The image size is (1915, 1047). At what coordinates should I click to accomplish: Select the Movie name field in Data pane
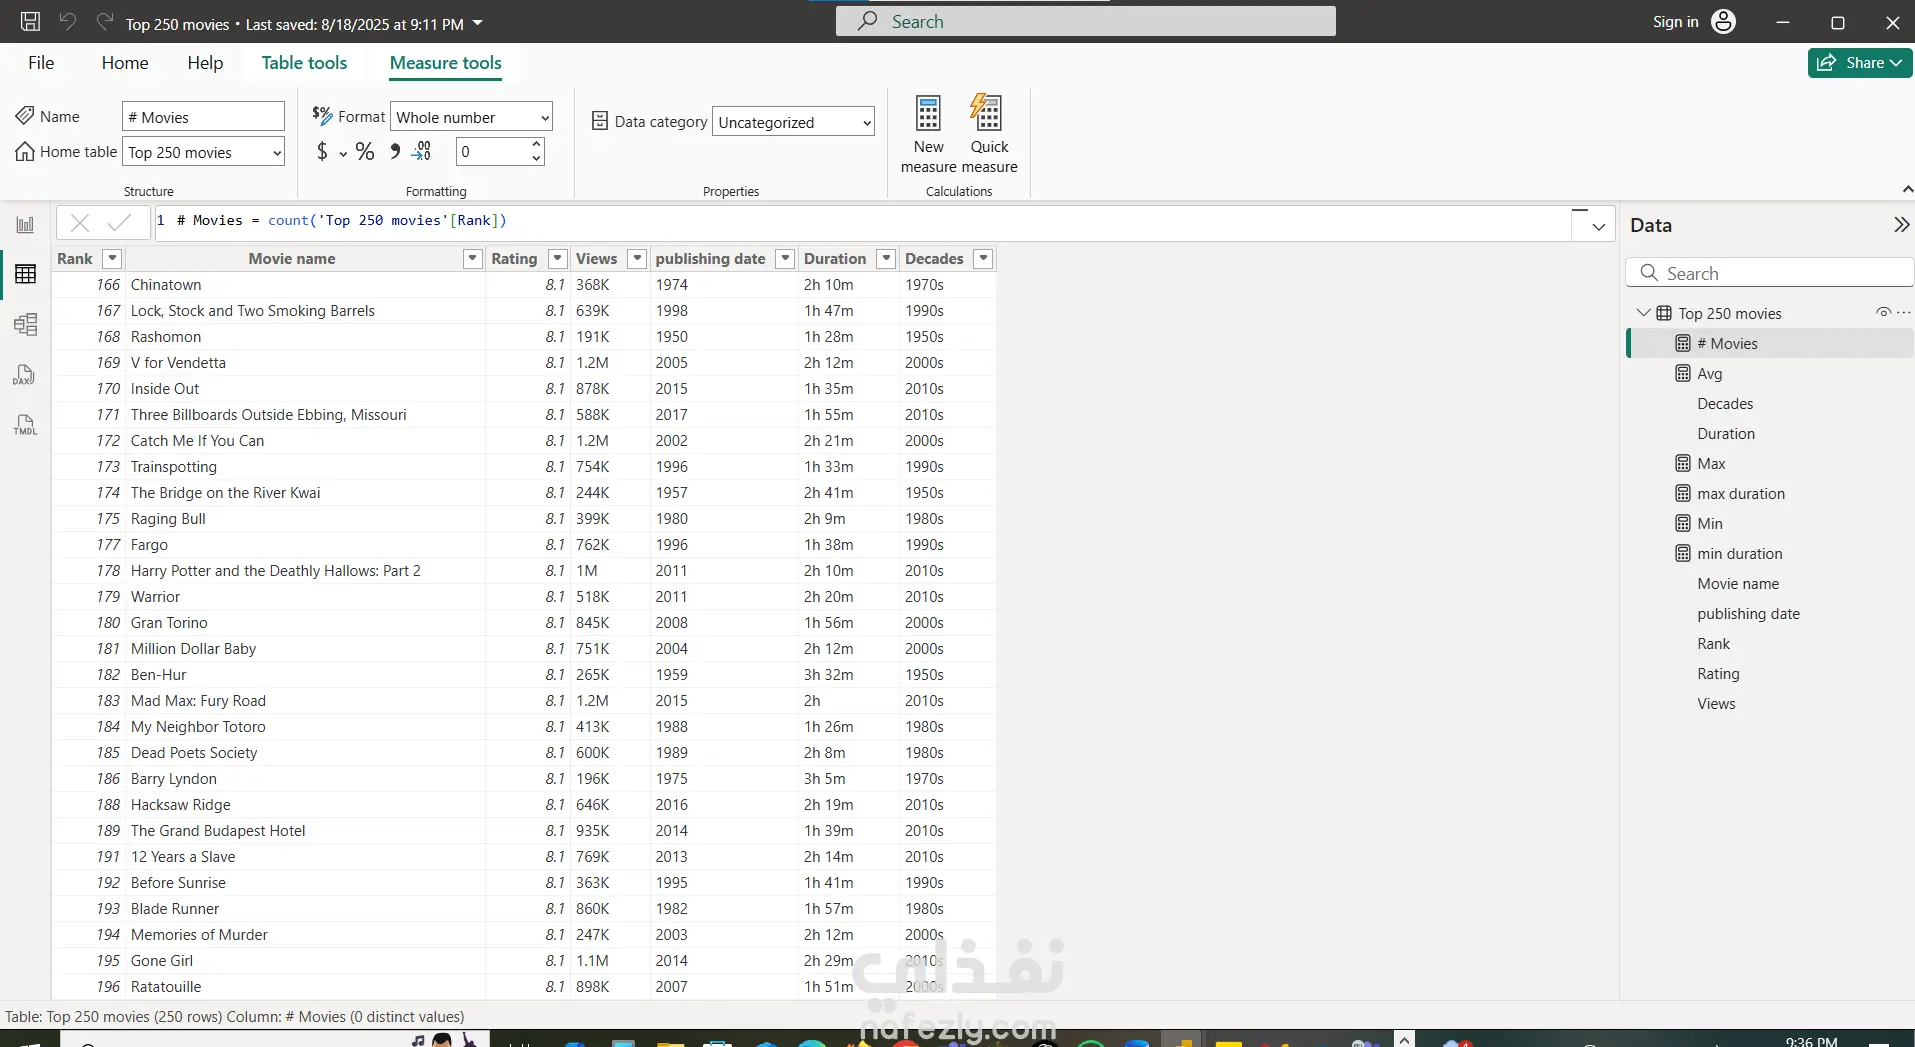pyautogui.click(x=1738, y=584)
